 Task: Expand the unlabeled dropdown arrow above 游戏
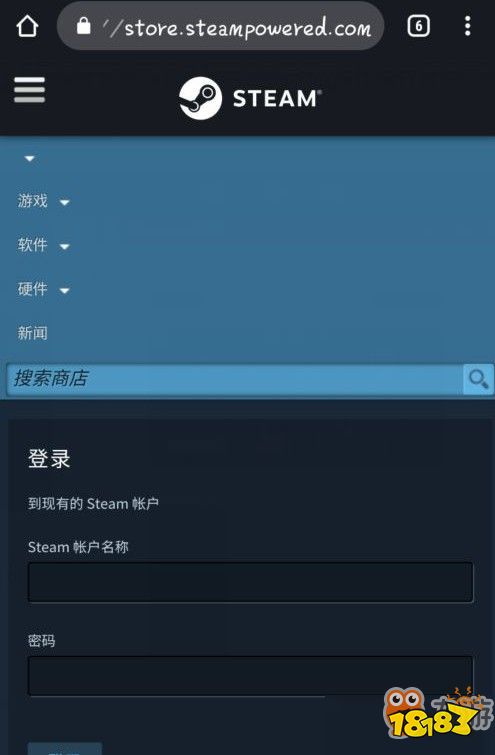[29, 158]
